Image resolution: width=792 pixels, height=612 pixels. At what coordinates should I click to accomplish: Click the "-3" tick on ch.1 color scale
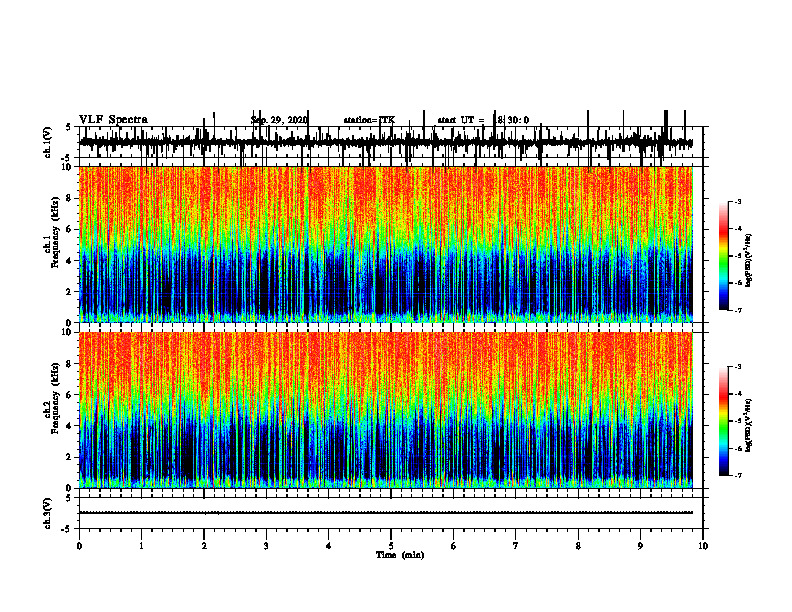pyautogui.click(x=738, y=201)
